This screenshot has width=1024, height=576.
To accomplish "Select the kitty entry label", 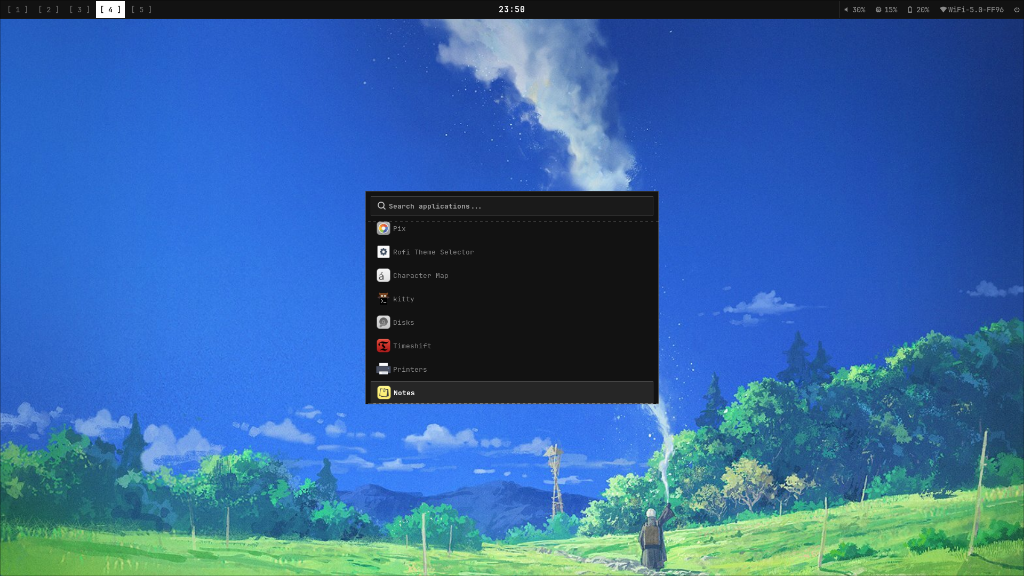I will (404, 299).
